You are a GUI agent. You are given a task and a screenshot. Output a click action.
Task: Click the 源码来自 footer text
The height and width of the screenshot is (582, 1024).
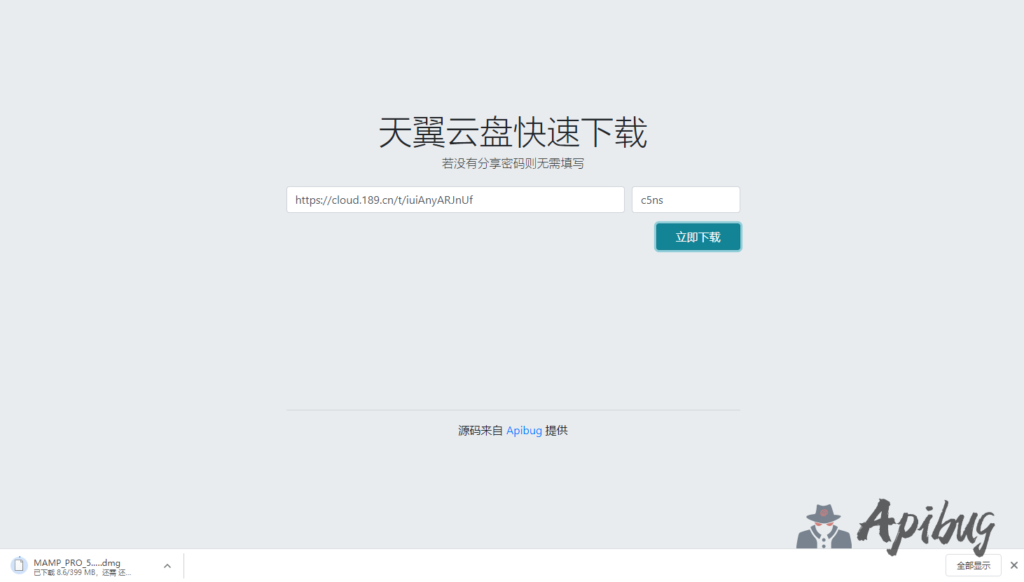click(x=480, y=431)
